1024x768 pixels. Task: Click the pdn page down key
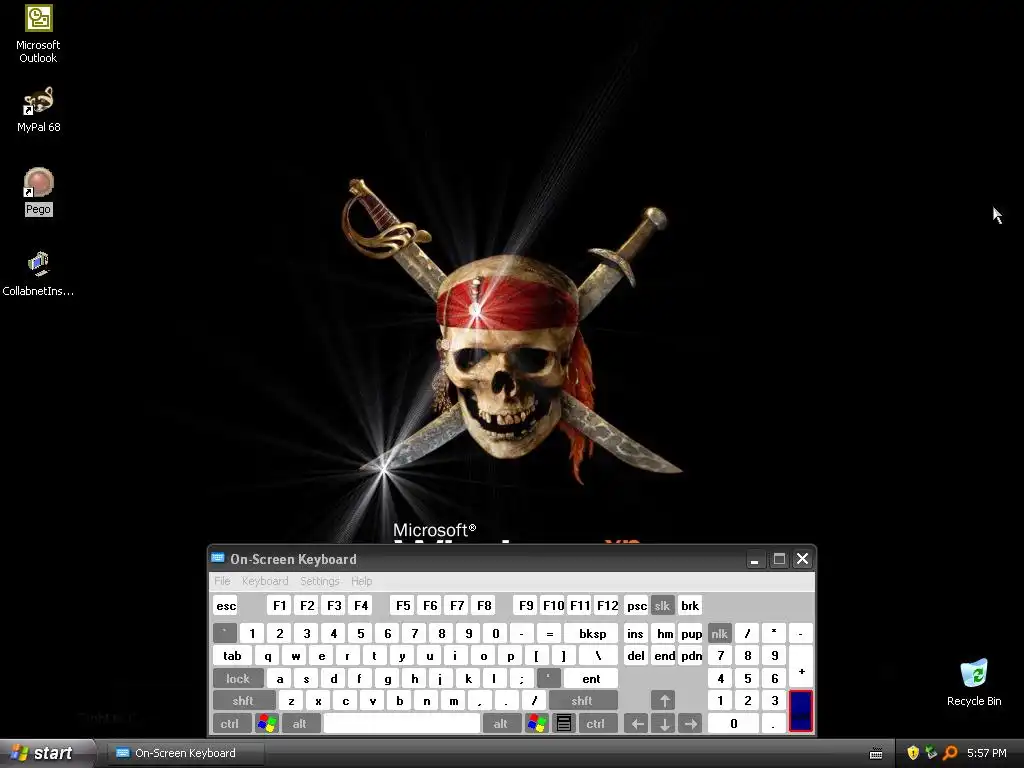(x=690, y=656)
